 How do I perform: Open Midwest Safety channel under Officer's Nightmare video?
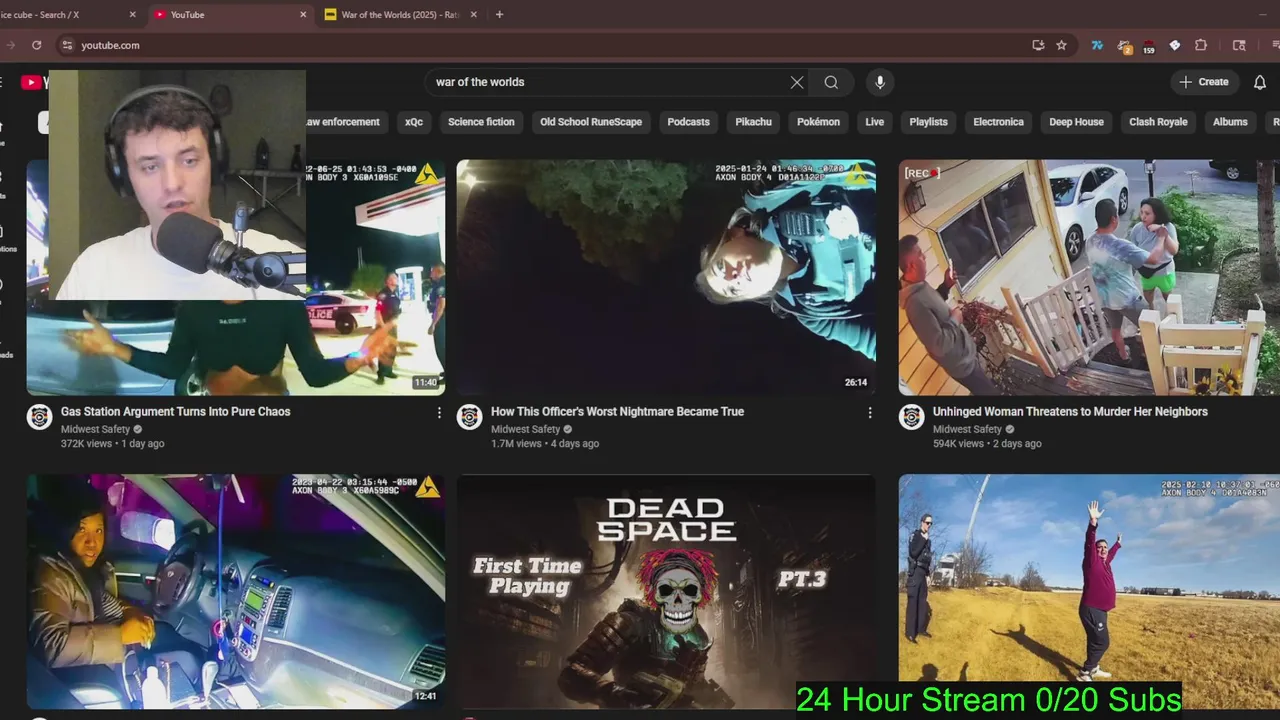(525, 429)
